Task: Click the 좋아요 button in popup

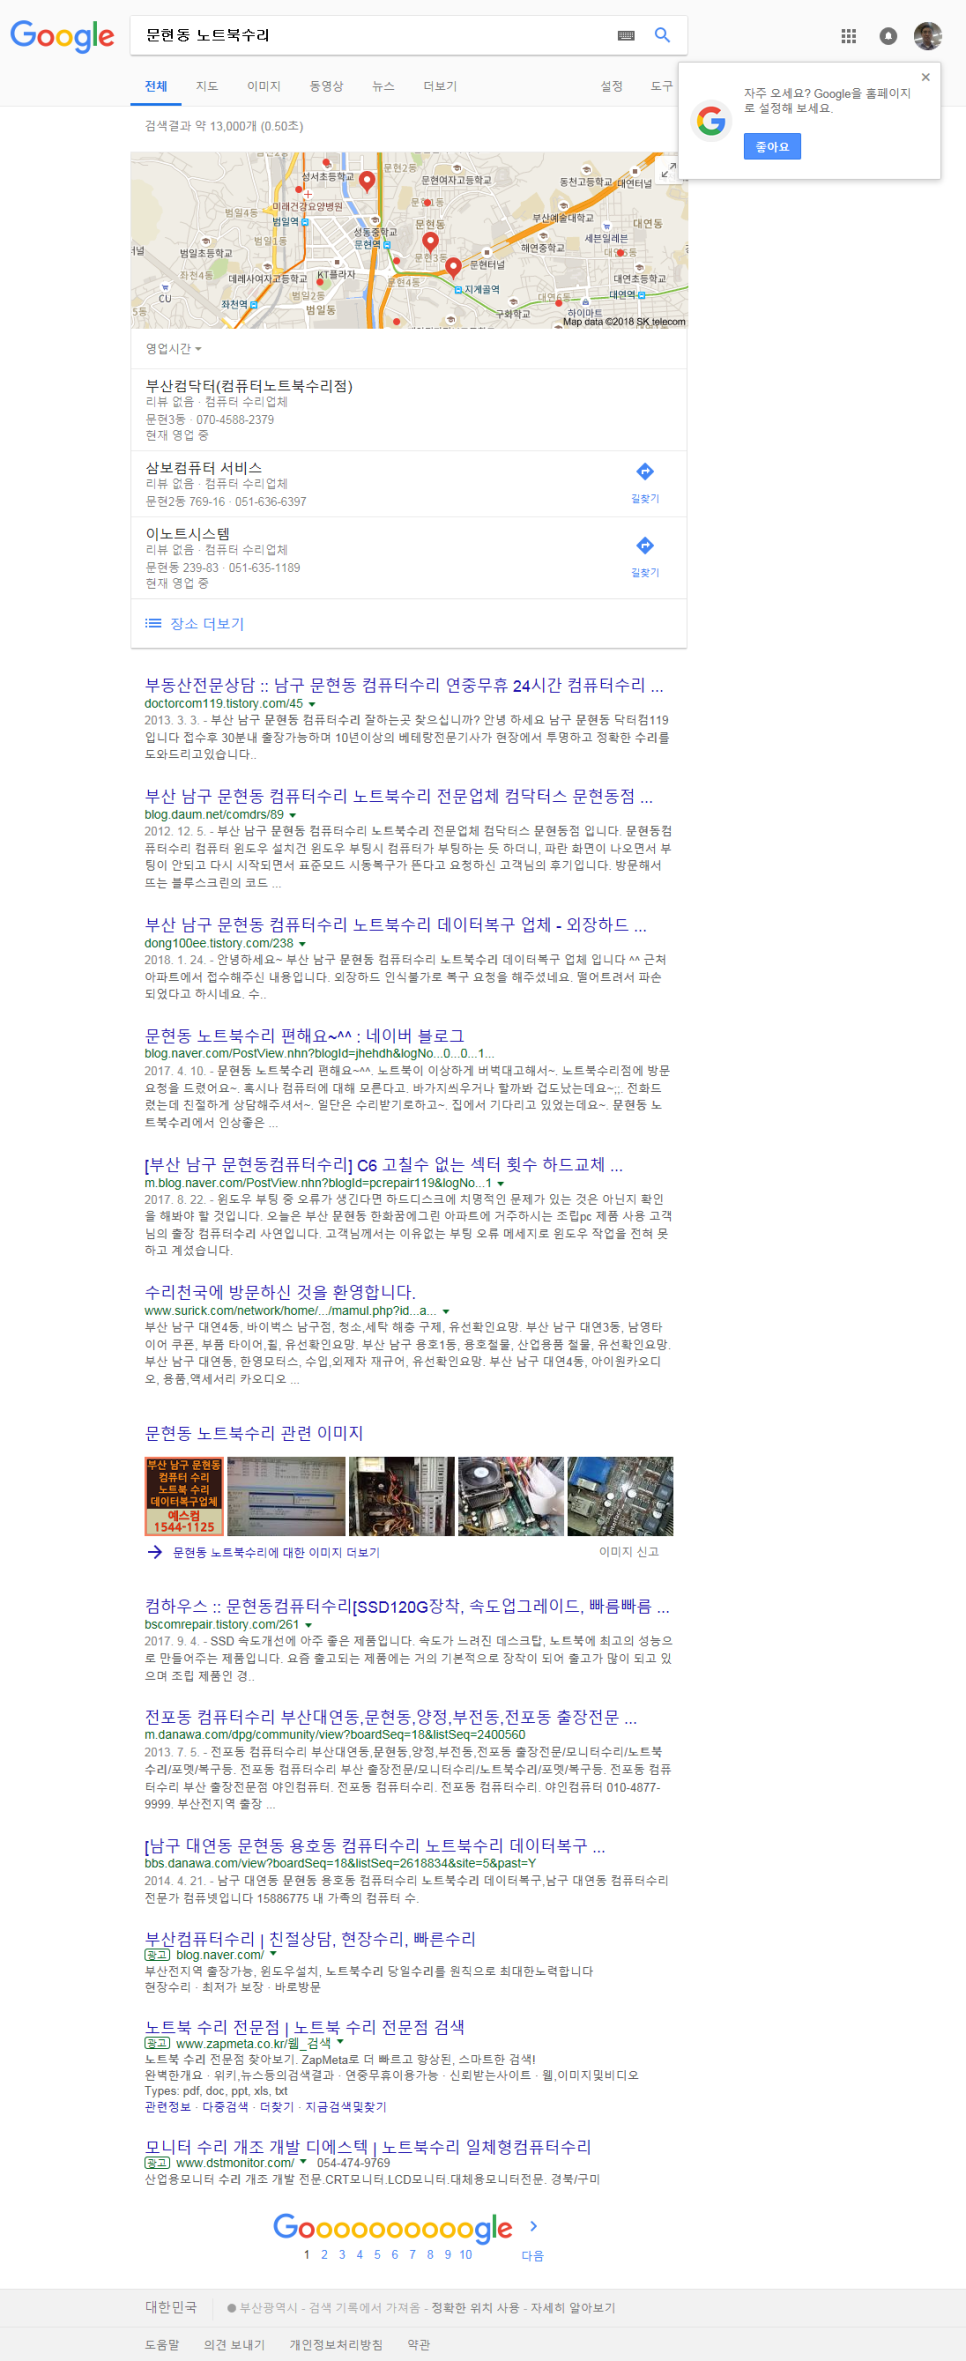Action: [x=772, y=146]
